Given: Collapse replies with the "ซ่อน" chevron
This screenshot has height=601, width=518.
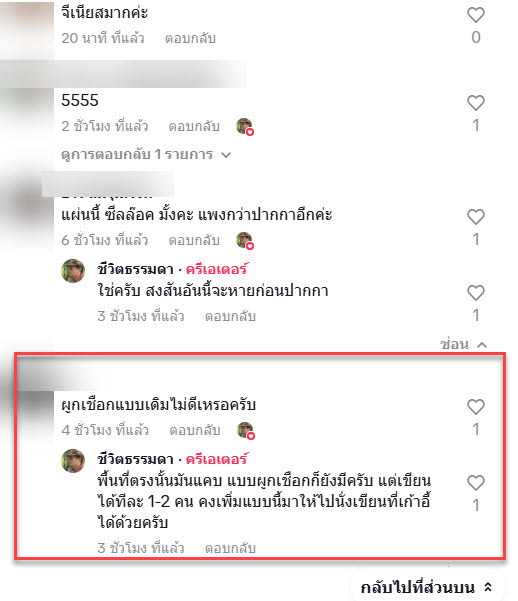Looking at the screenshot, I should 463,344.
